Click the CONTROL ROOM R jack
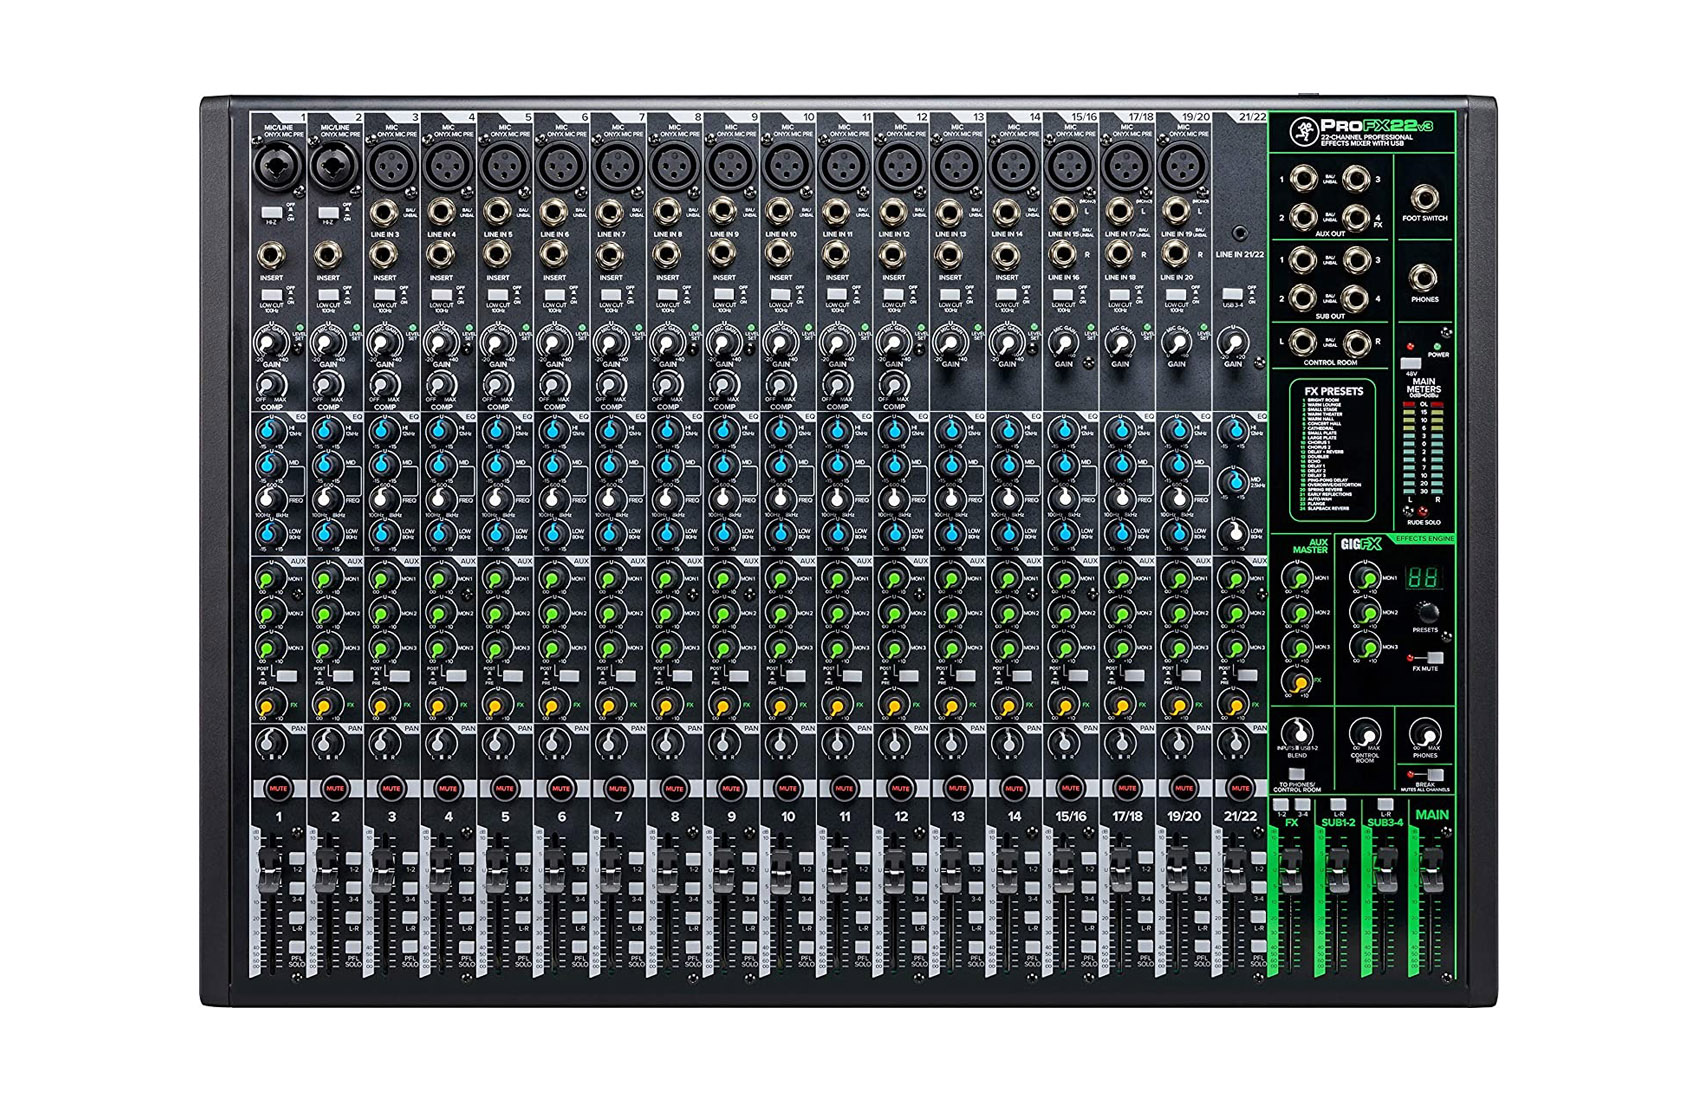The width and height of the screenshot is (1698, 1101). pos(1356,343)
